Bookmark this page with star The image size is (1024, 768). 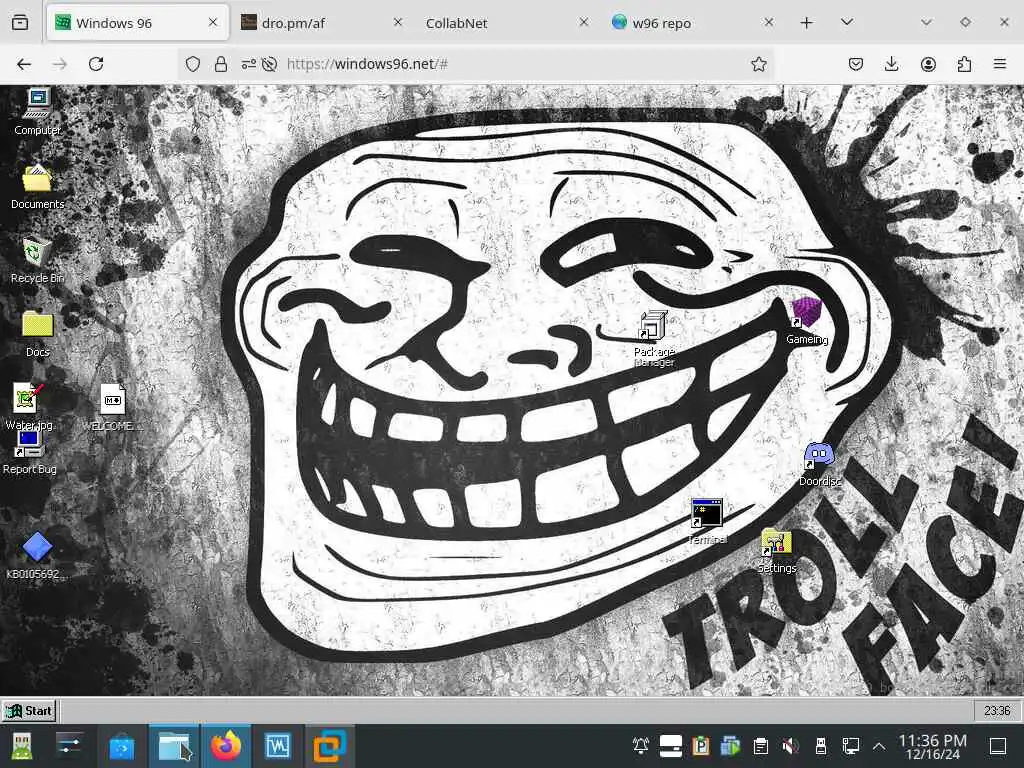758,64
